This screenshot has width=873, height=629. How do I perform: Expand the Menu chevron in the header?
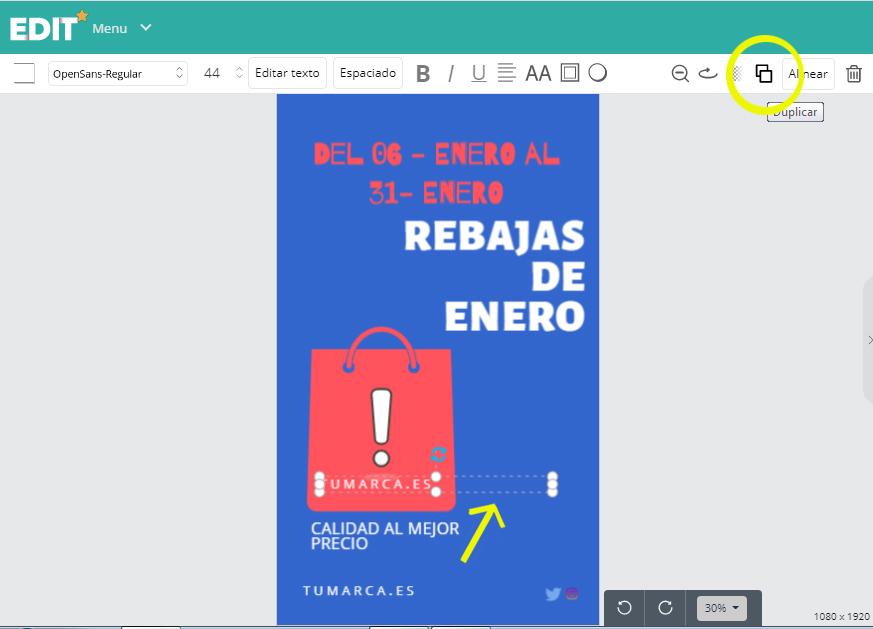pos(146,28)
